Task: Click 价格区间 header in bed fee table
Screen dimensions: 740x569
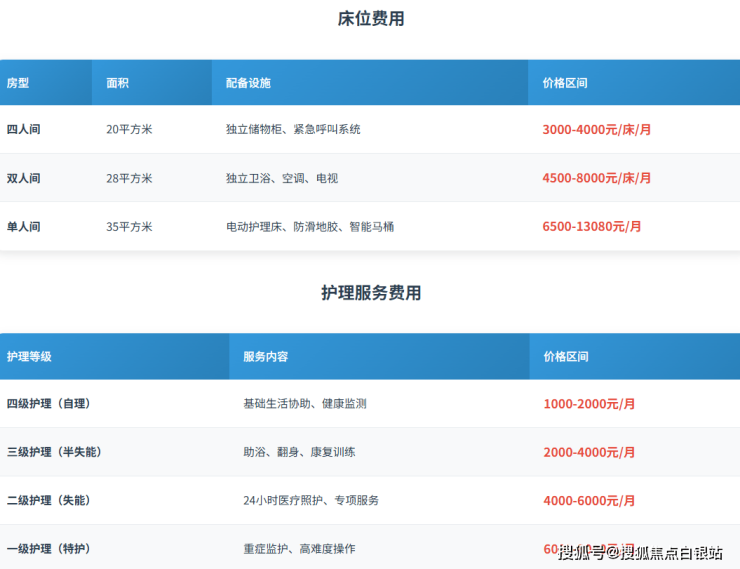Action: pos(565,83)
